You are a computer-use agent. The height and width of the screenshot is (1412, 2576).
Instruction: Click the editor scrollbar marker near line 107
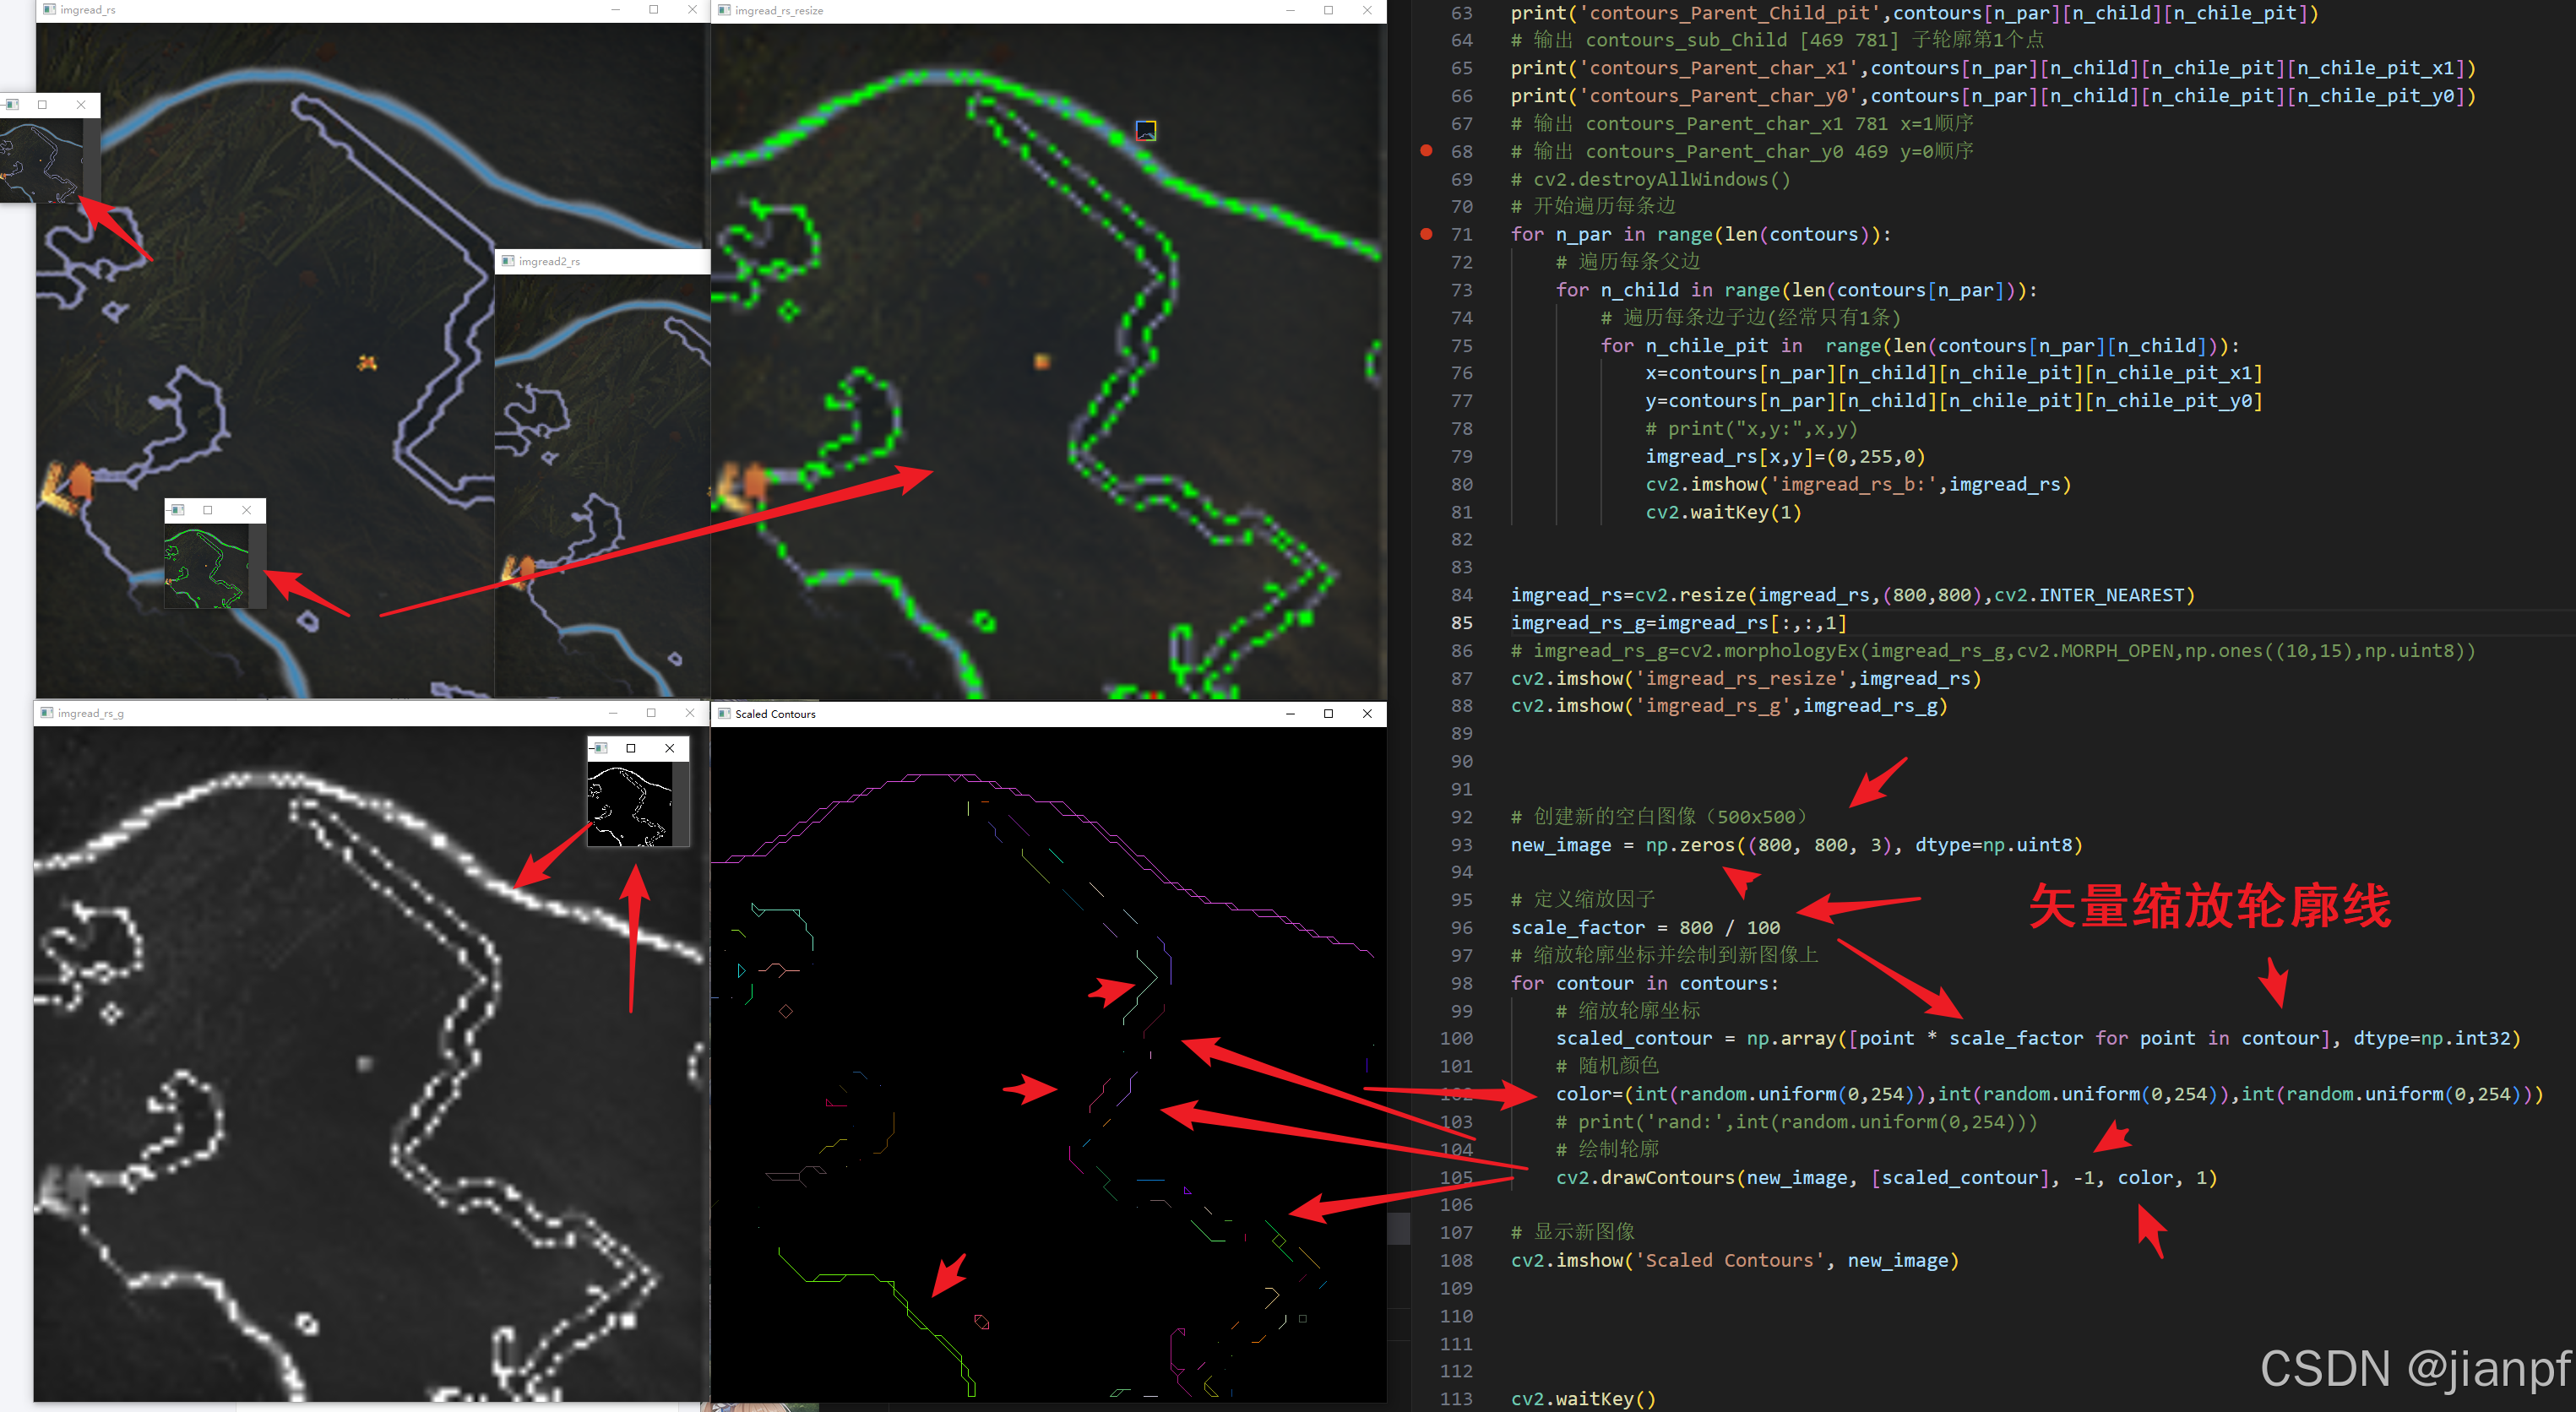pyautogui.click(x=1399, y=1227)
